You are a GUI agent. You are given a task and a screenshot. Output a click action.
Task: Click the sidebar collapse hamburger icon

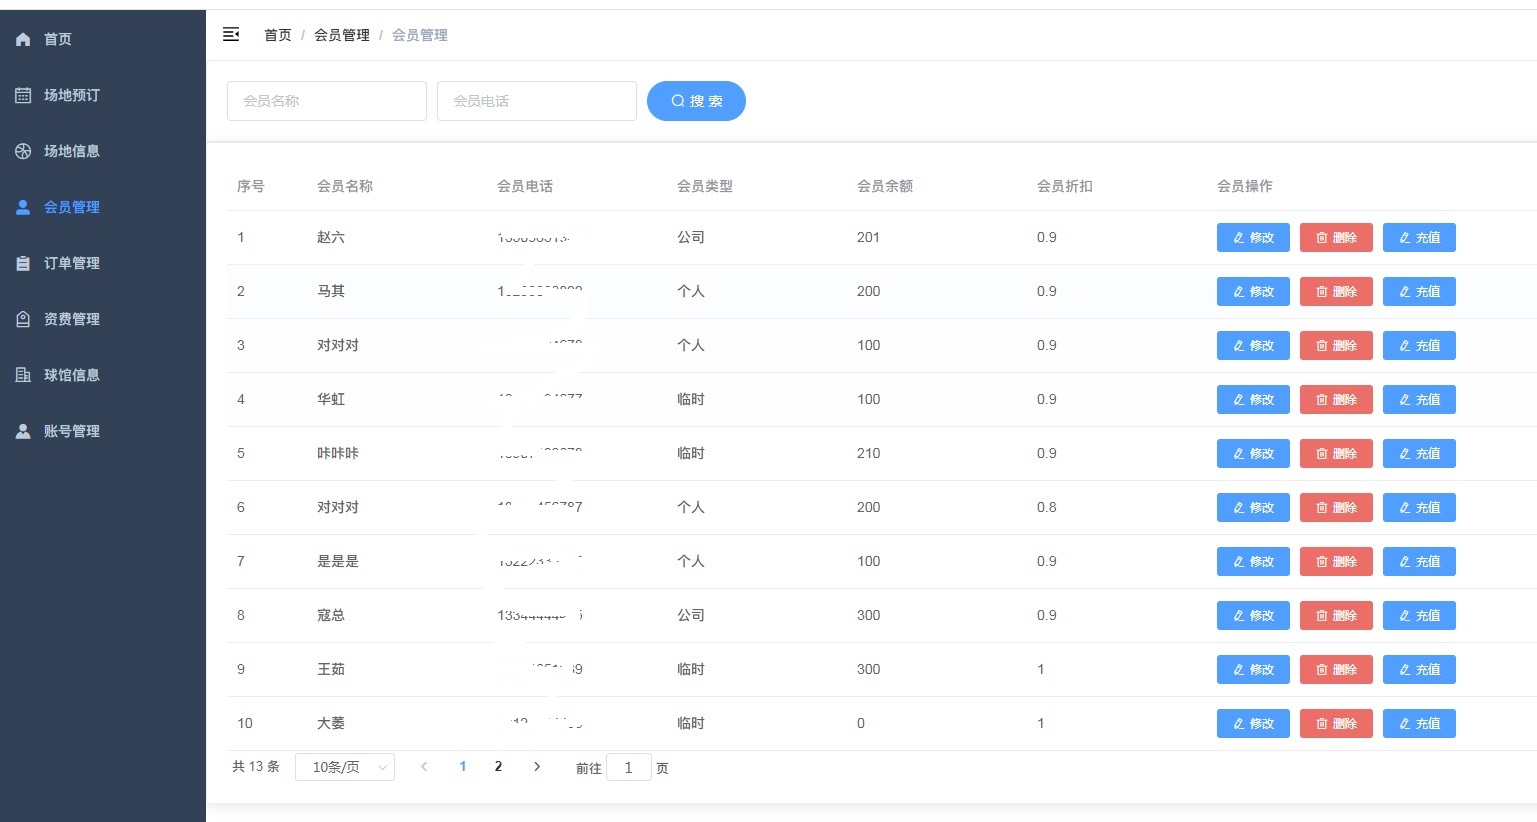[231, 35]
